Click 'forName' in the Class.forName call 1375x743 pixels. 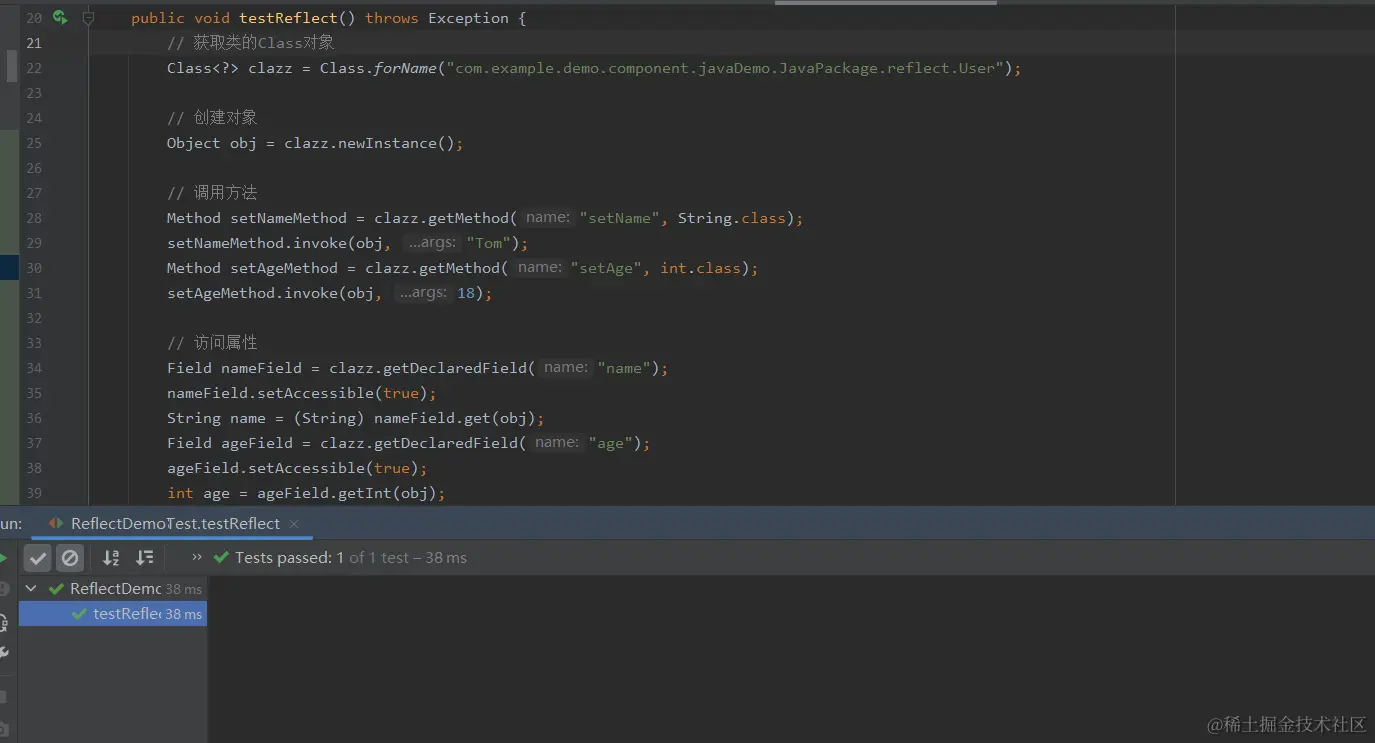(405, 68)
